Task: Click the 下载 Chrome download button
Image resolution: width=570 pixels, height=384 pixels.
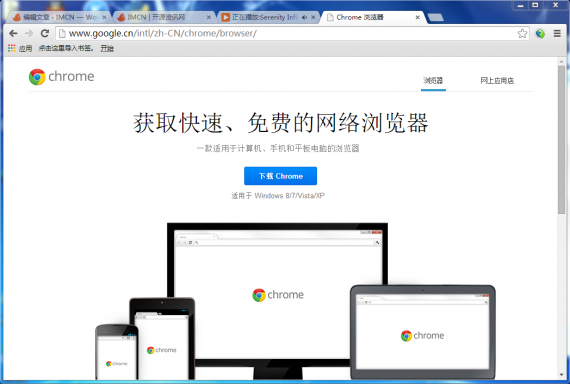Action: tap(280, 176)
